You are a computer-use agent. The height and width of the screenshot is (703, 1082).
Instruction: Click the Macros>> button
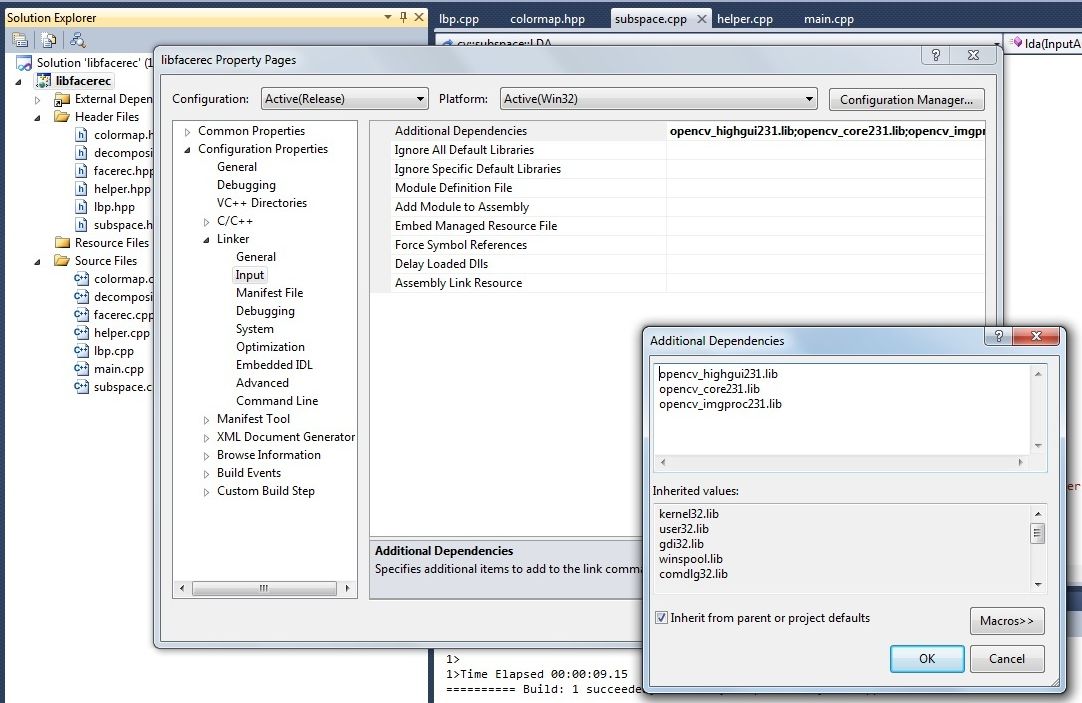click(1007, 620)
